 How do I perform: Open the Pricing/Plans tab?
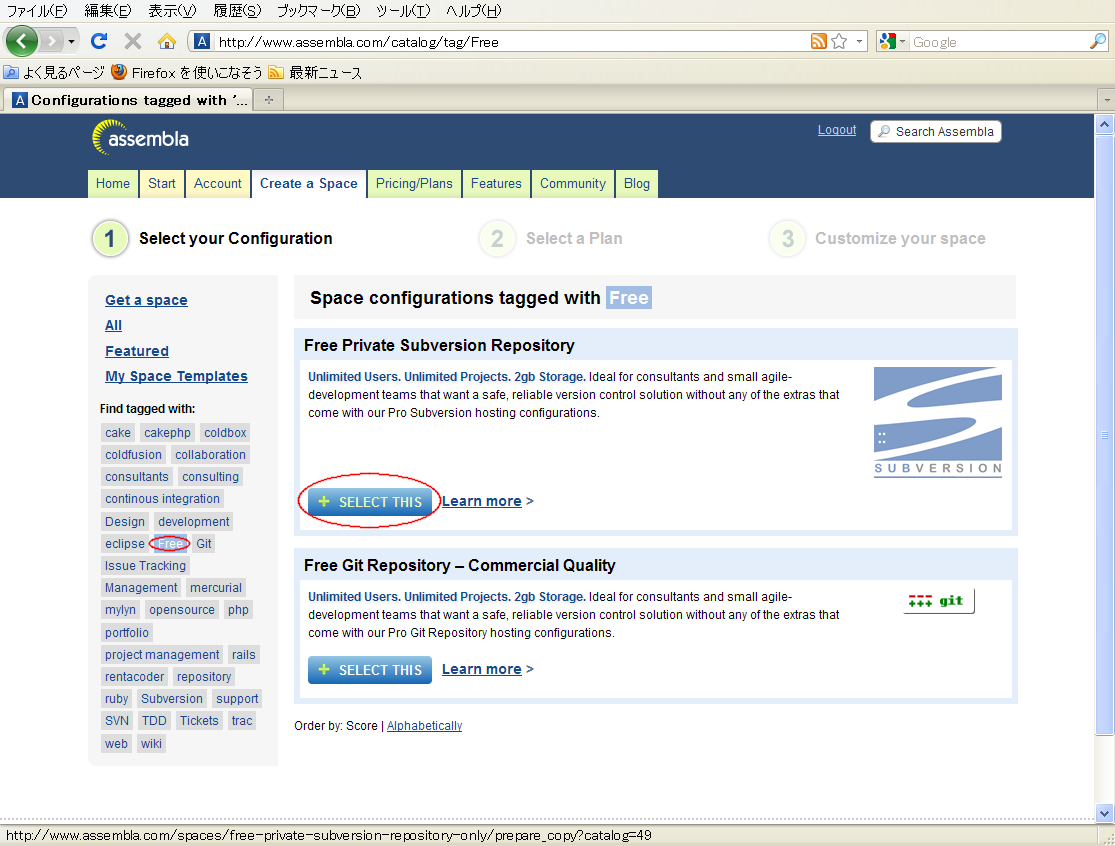coord(414,183)
